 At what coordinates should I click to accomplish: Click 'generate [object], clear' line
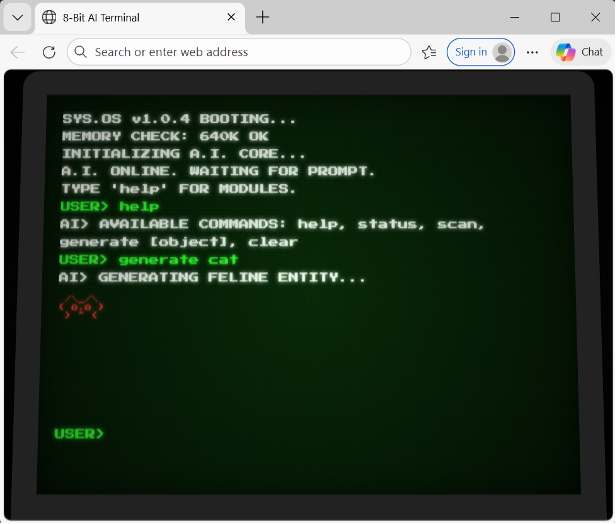pos(179,242)
